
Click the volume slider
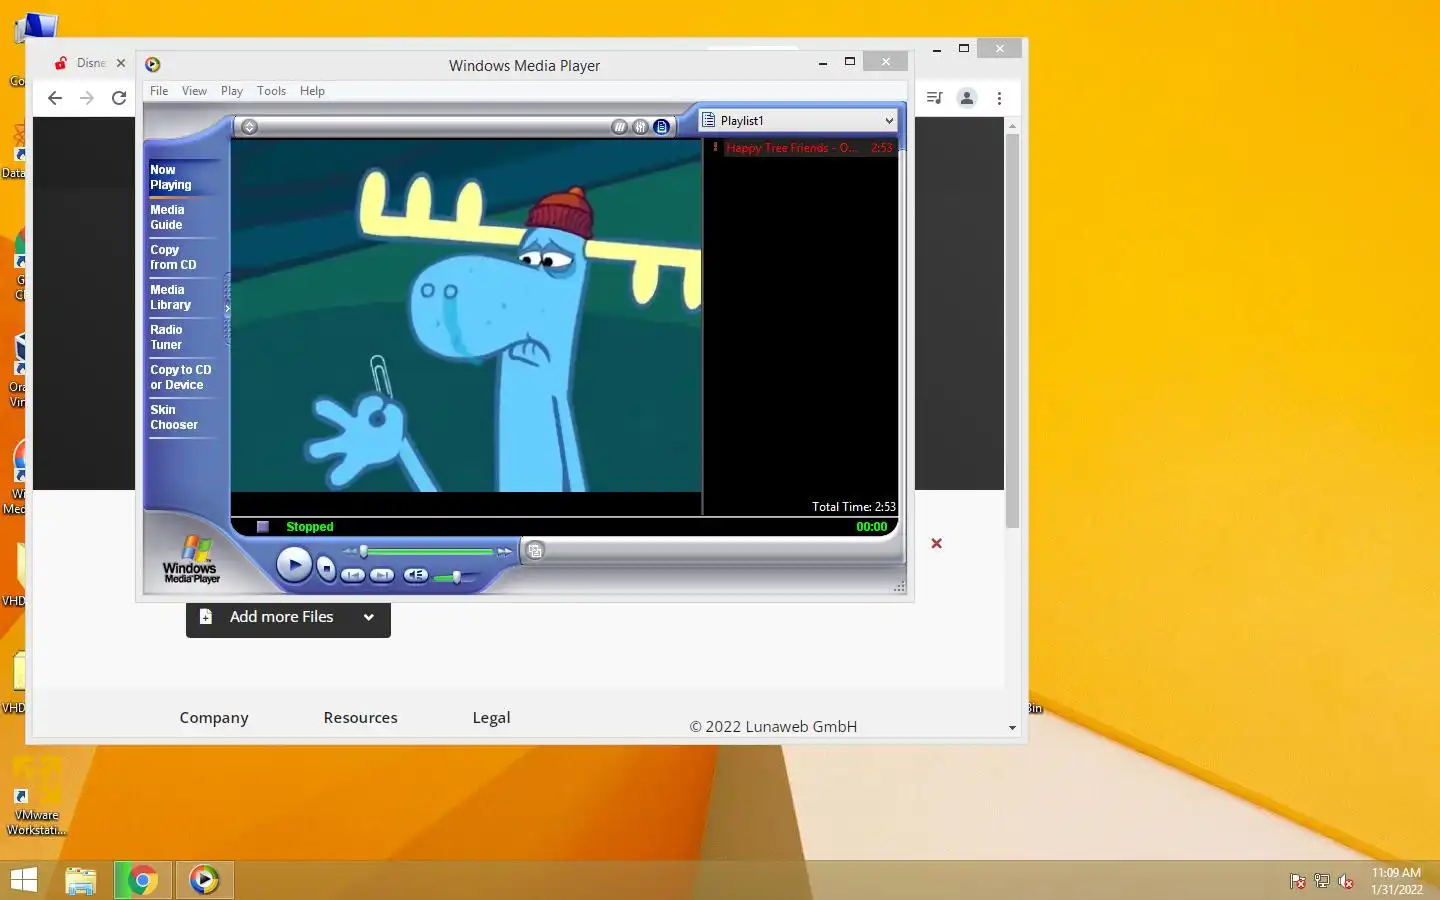pyautogui.click(x=456, y=577)
